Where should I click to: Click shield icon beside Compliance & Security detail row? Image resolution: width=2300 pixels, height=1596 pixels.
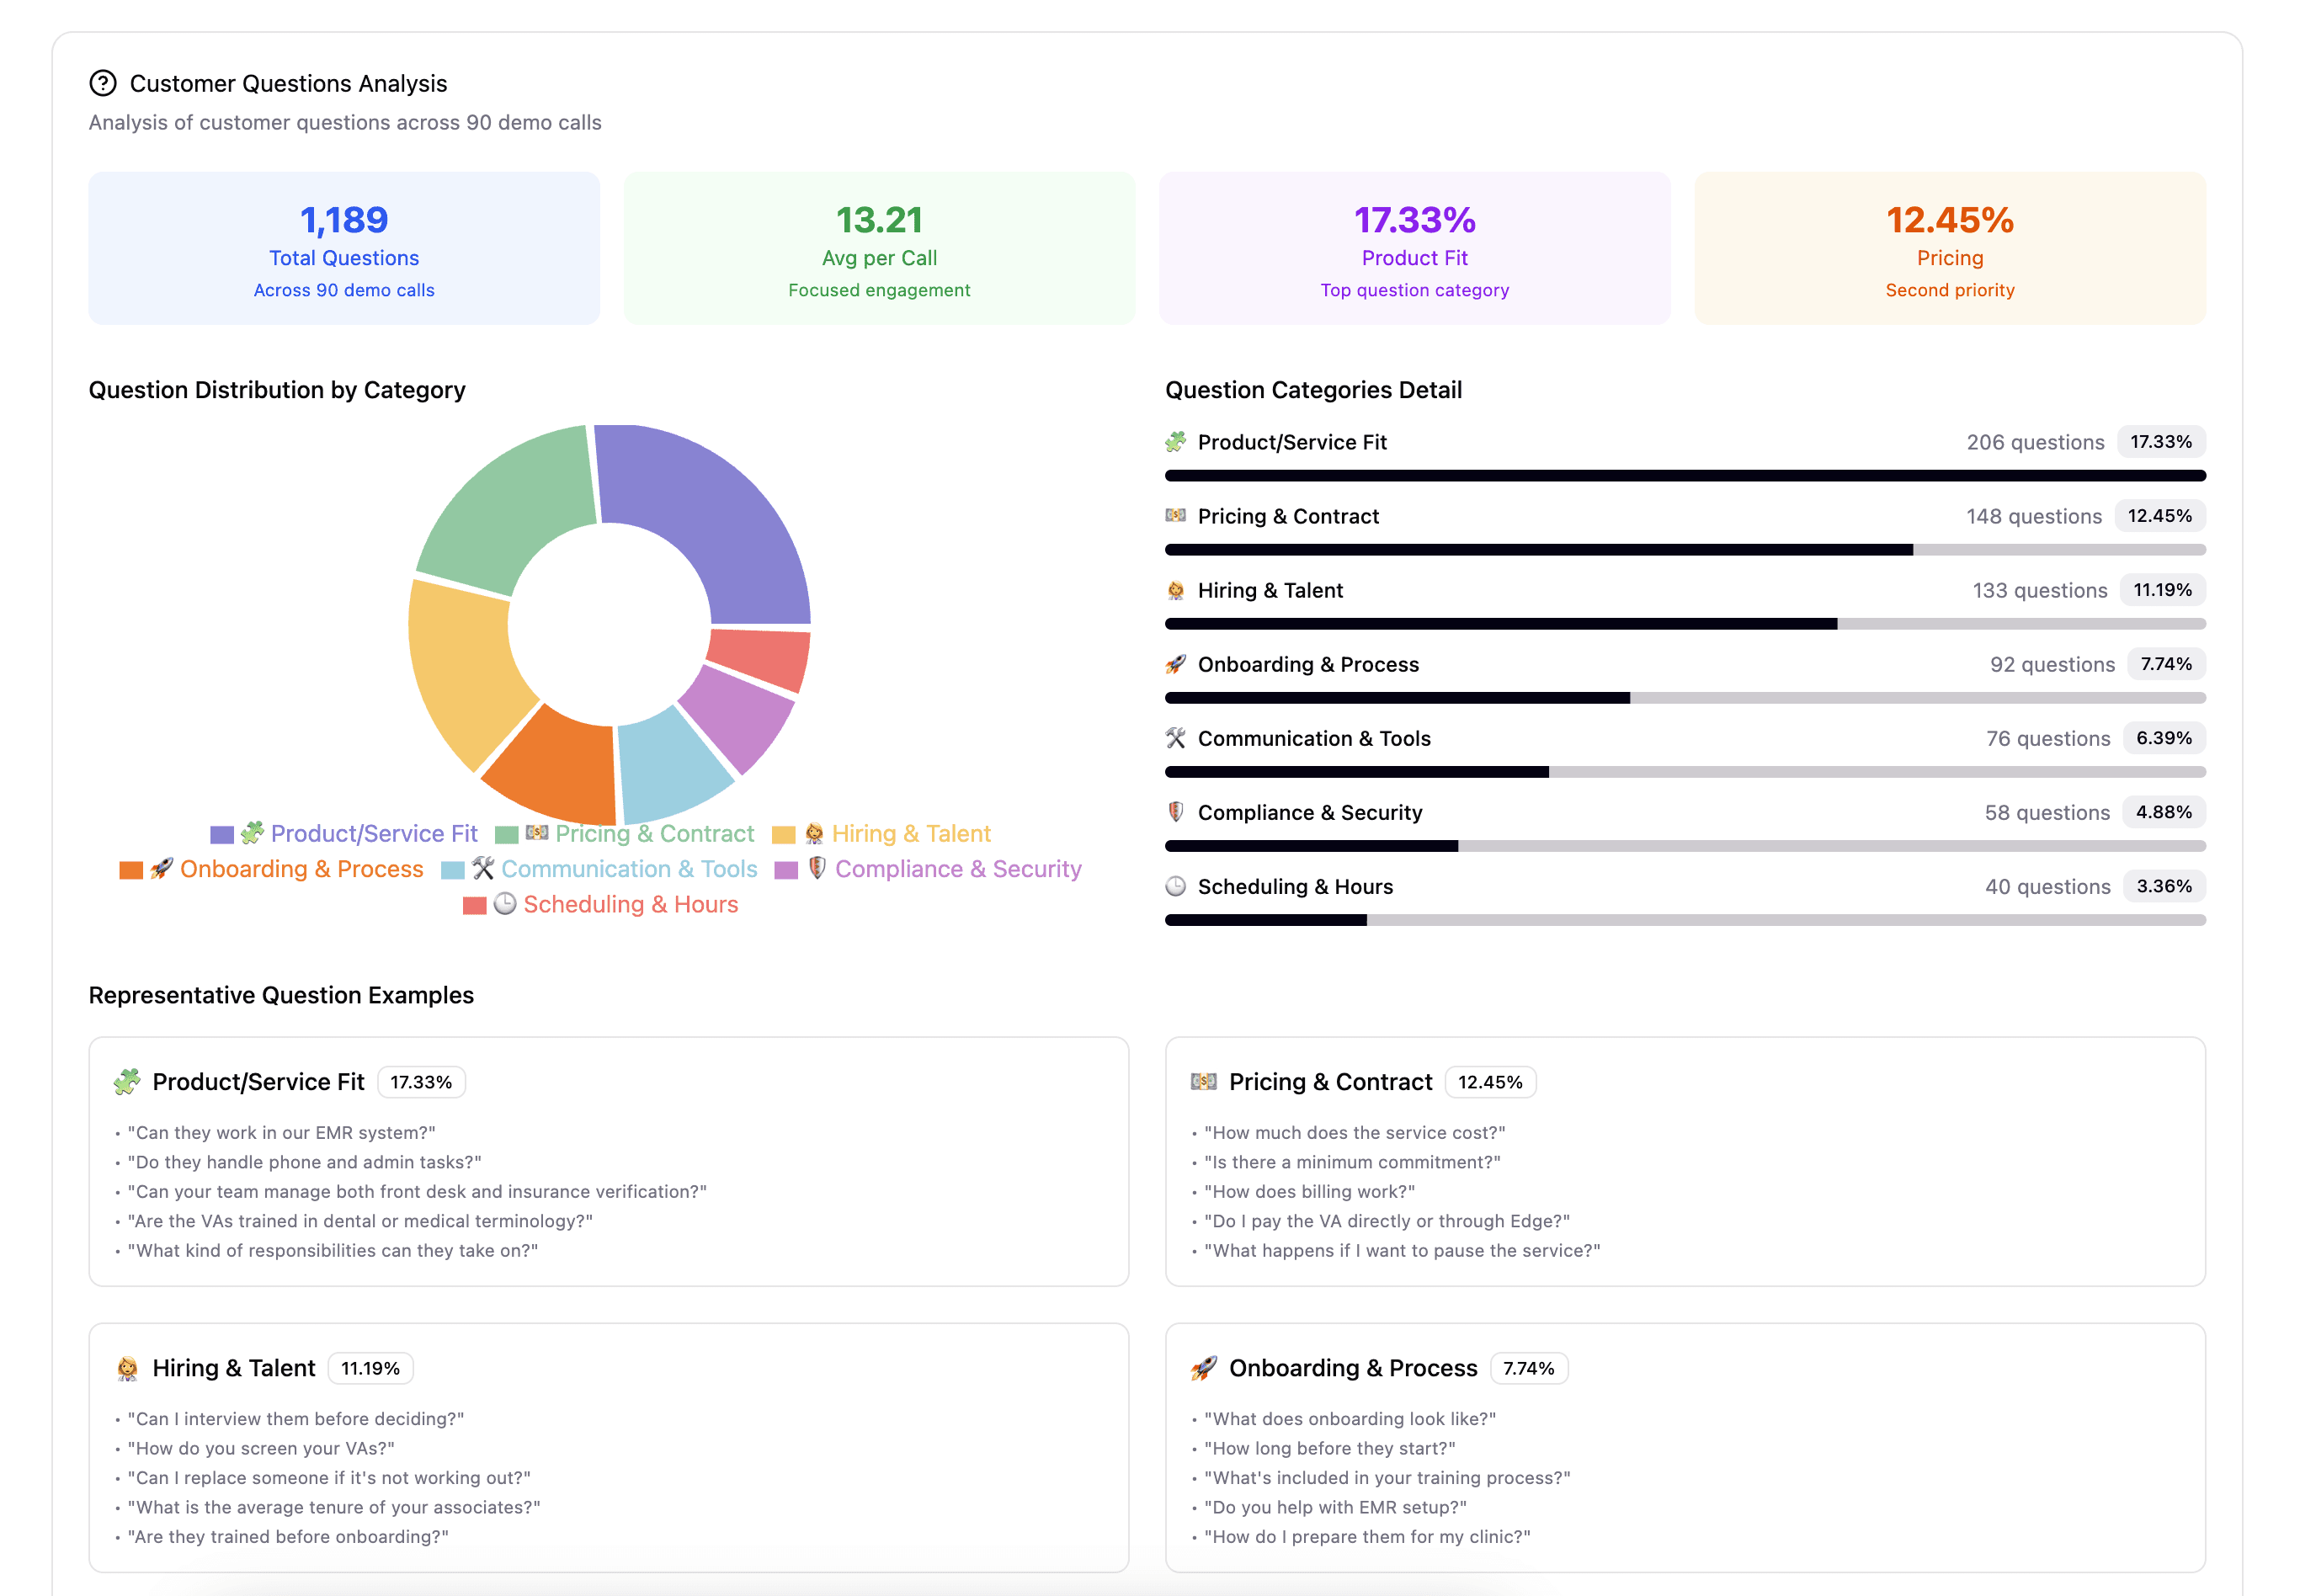click(1176, 812)
